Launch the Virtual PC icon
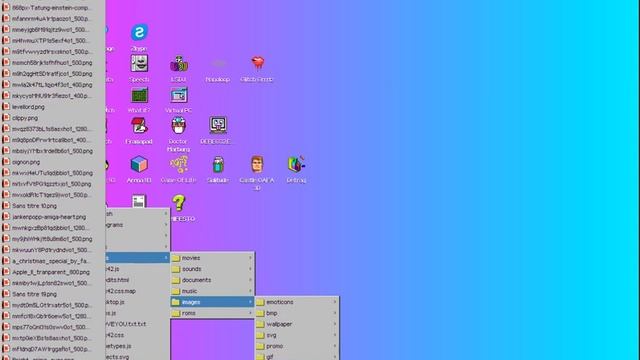 click(x=179, y=95)
